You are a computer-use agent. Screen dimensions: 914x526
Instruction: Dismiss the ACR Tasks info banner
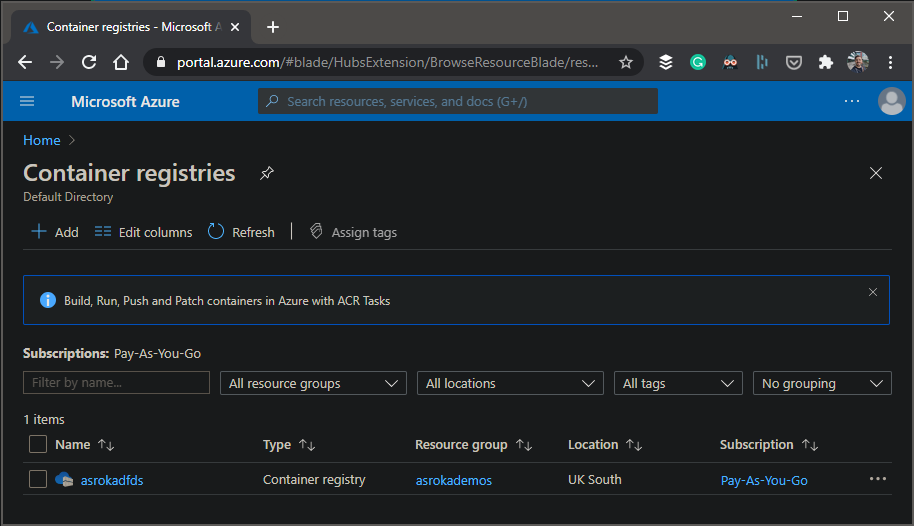[x=872, y=292]
